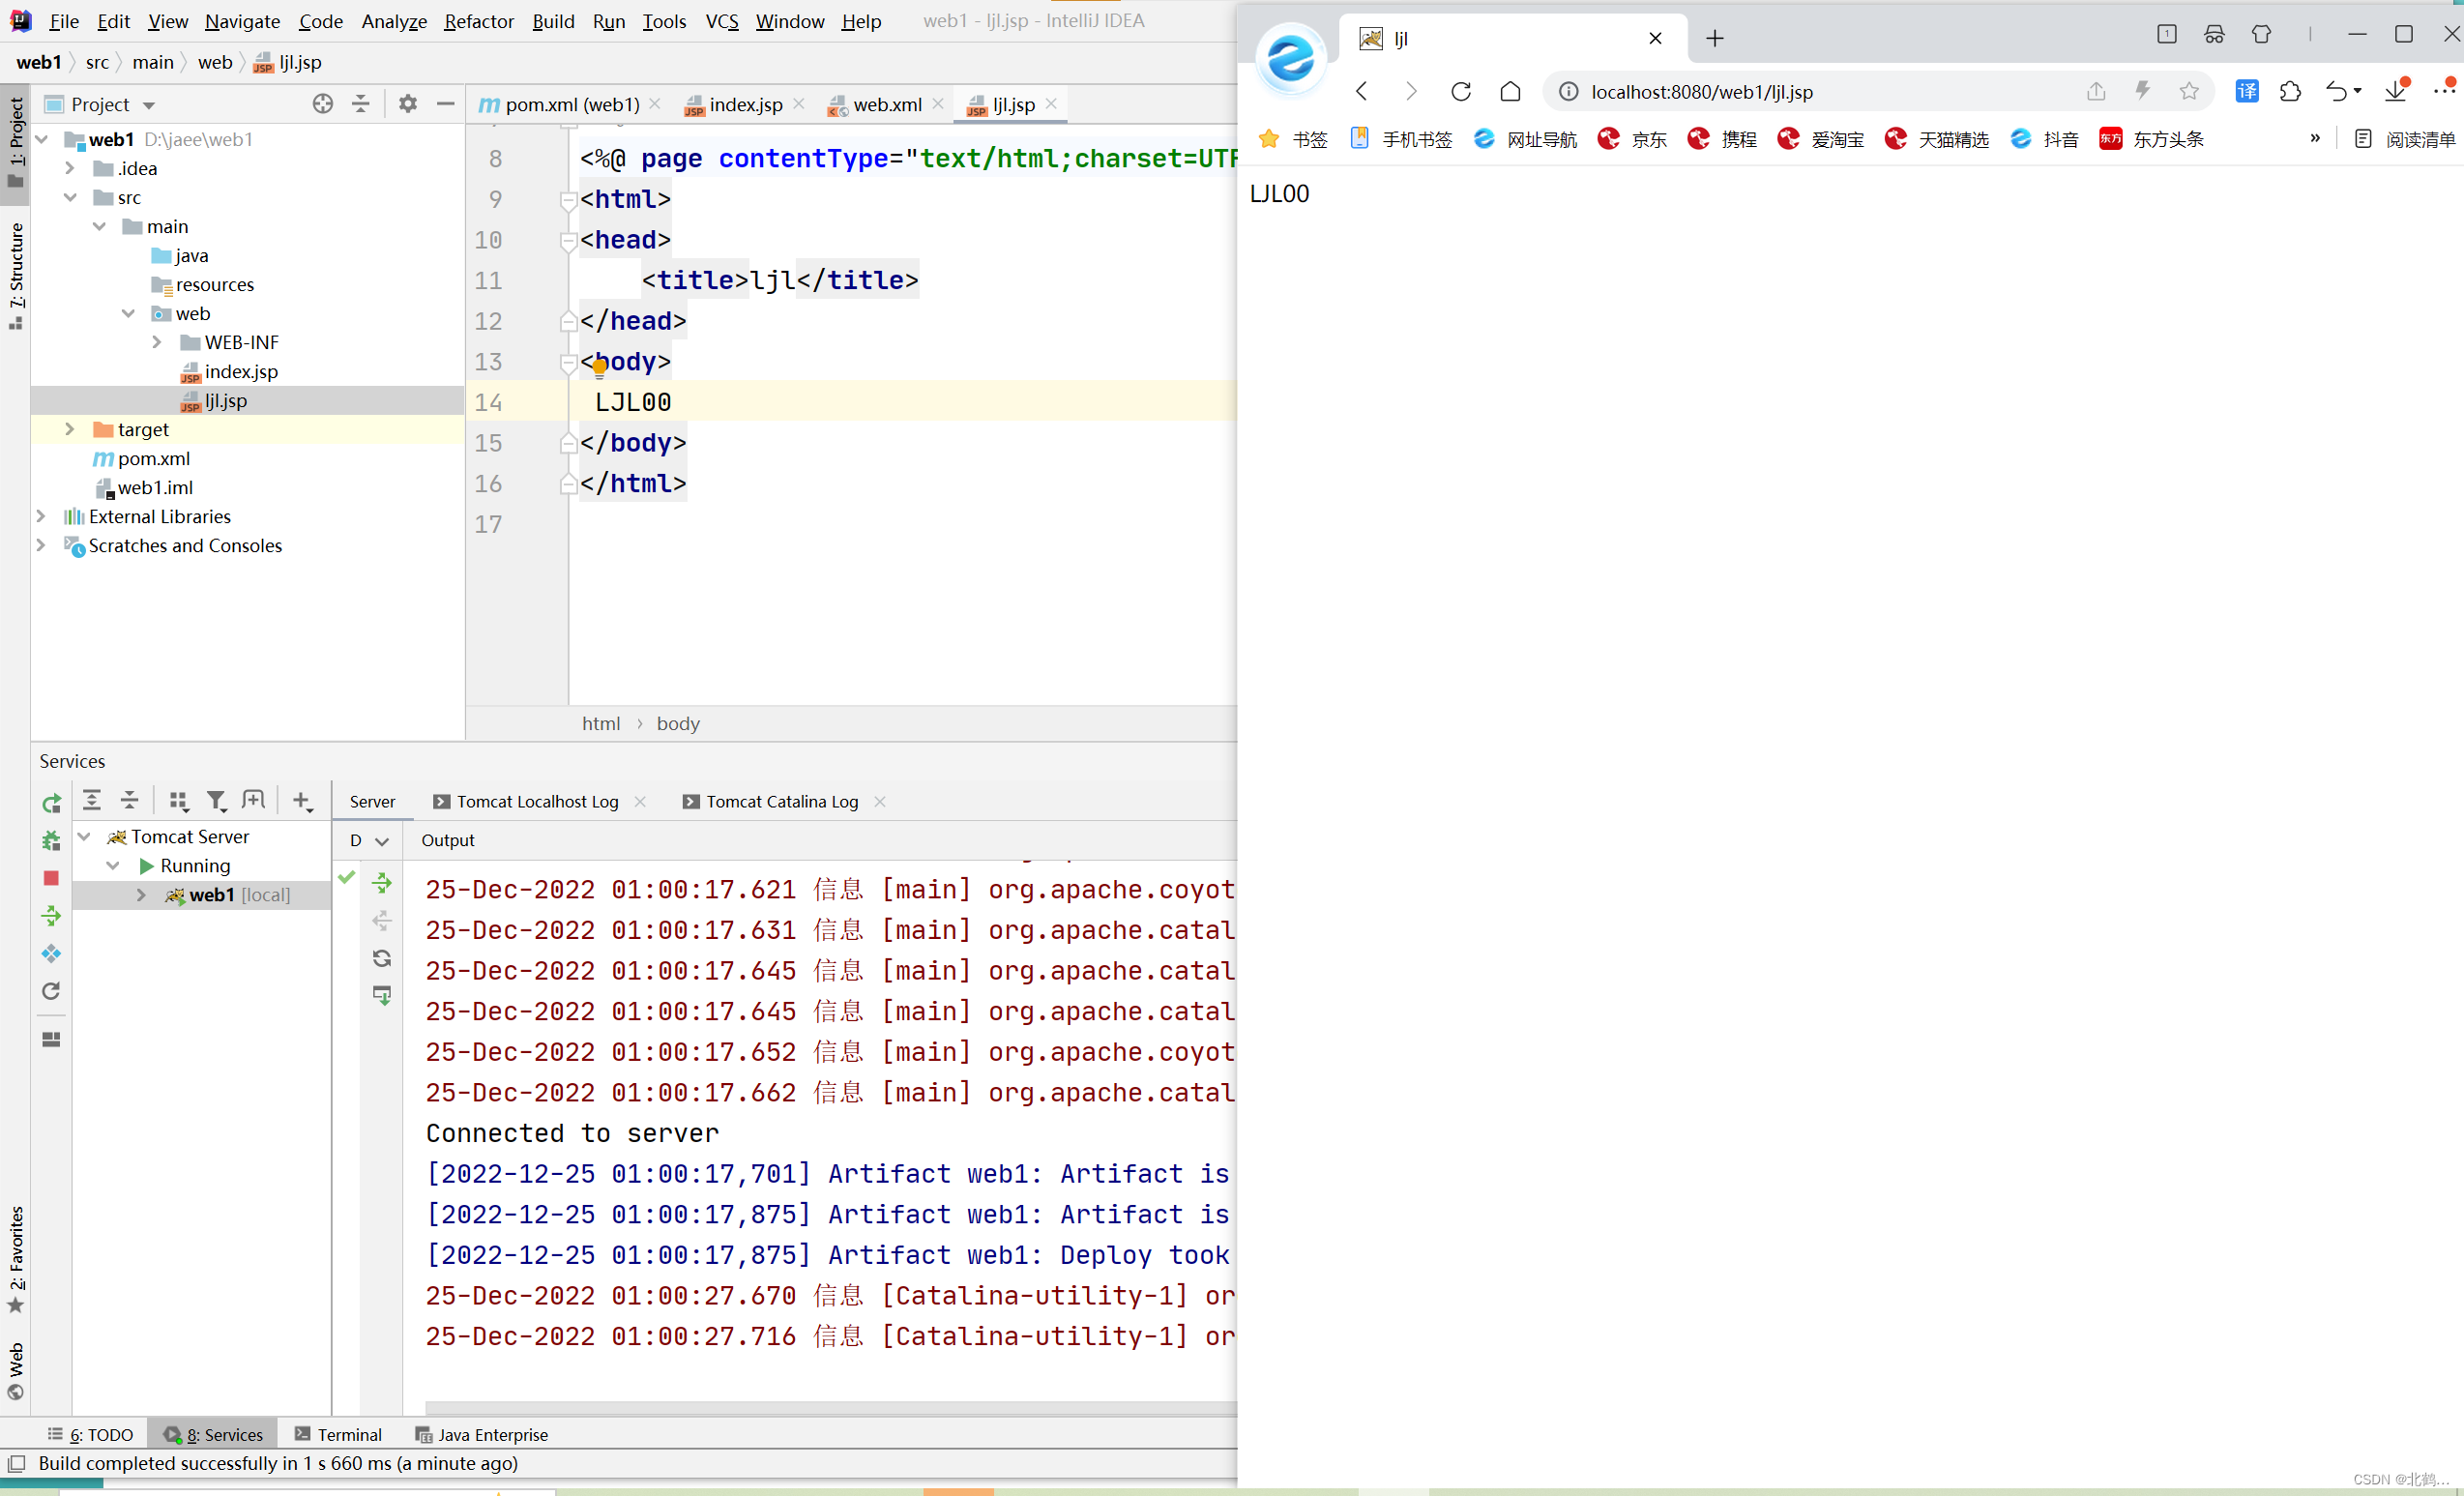Open the Project panel settings gear
Image resolution: width=2464 pixels, height=1496 pixels.
tap(407, 103)
